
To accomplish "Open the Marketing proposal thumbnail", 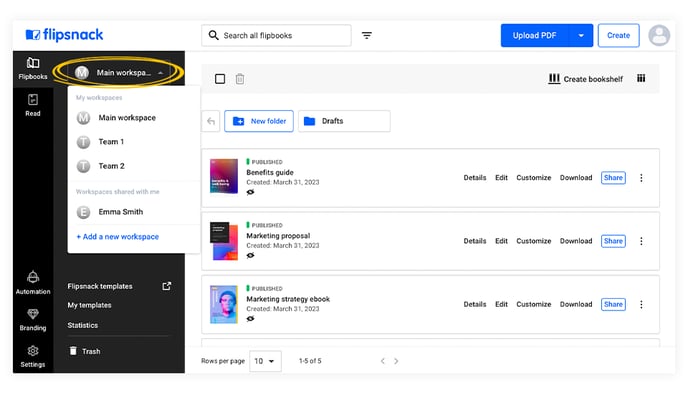I will point(224,241).
